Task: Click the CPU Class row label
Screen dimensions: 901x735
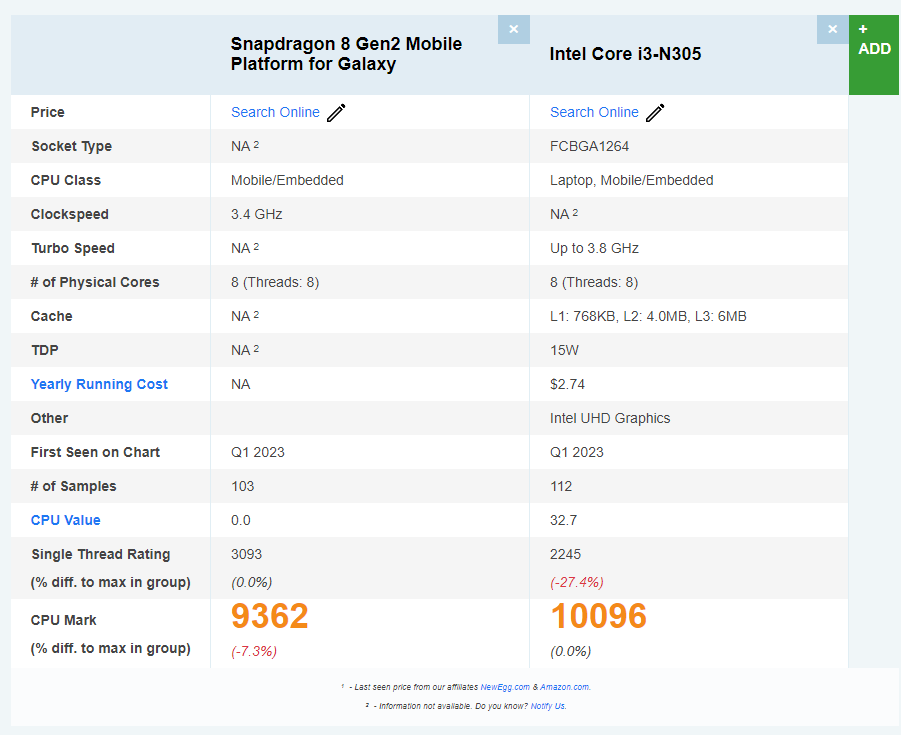Action: 66,180
